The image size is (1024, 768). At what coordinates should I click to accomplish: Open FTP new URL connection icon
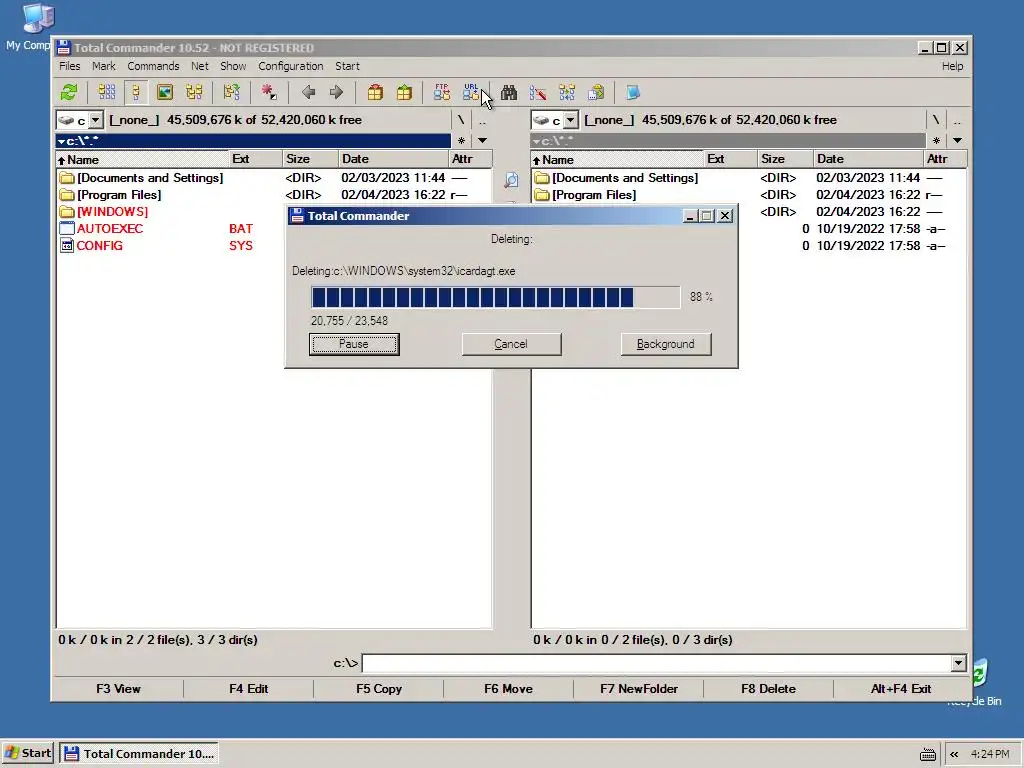[471, 92]
